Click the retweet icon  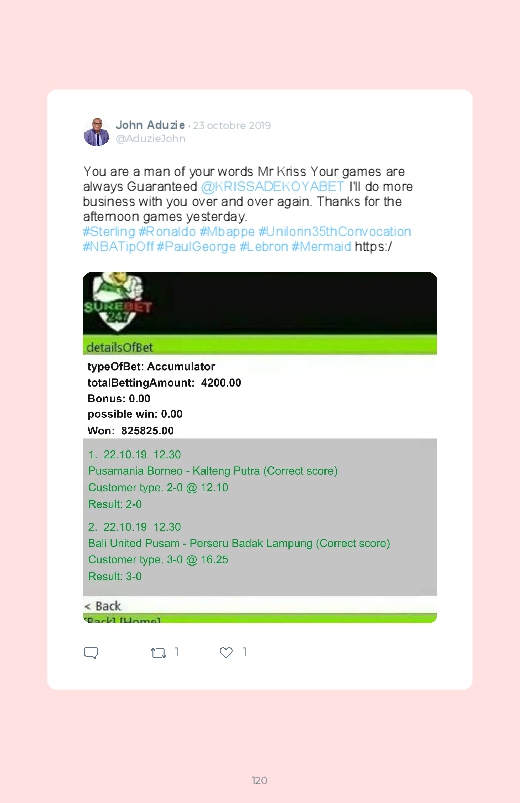point(158,652)
